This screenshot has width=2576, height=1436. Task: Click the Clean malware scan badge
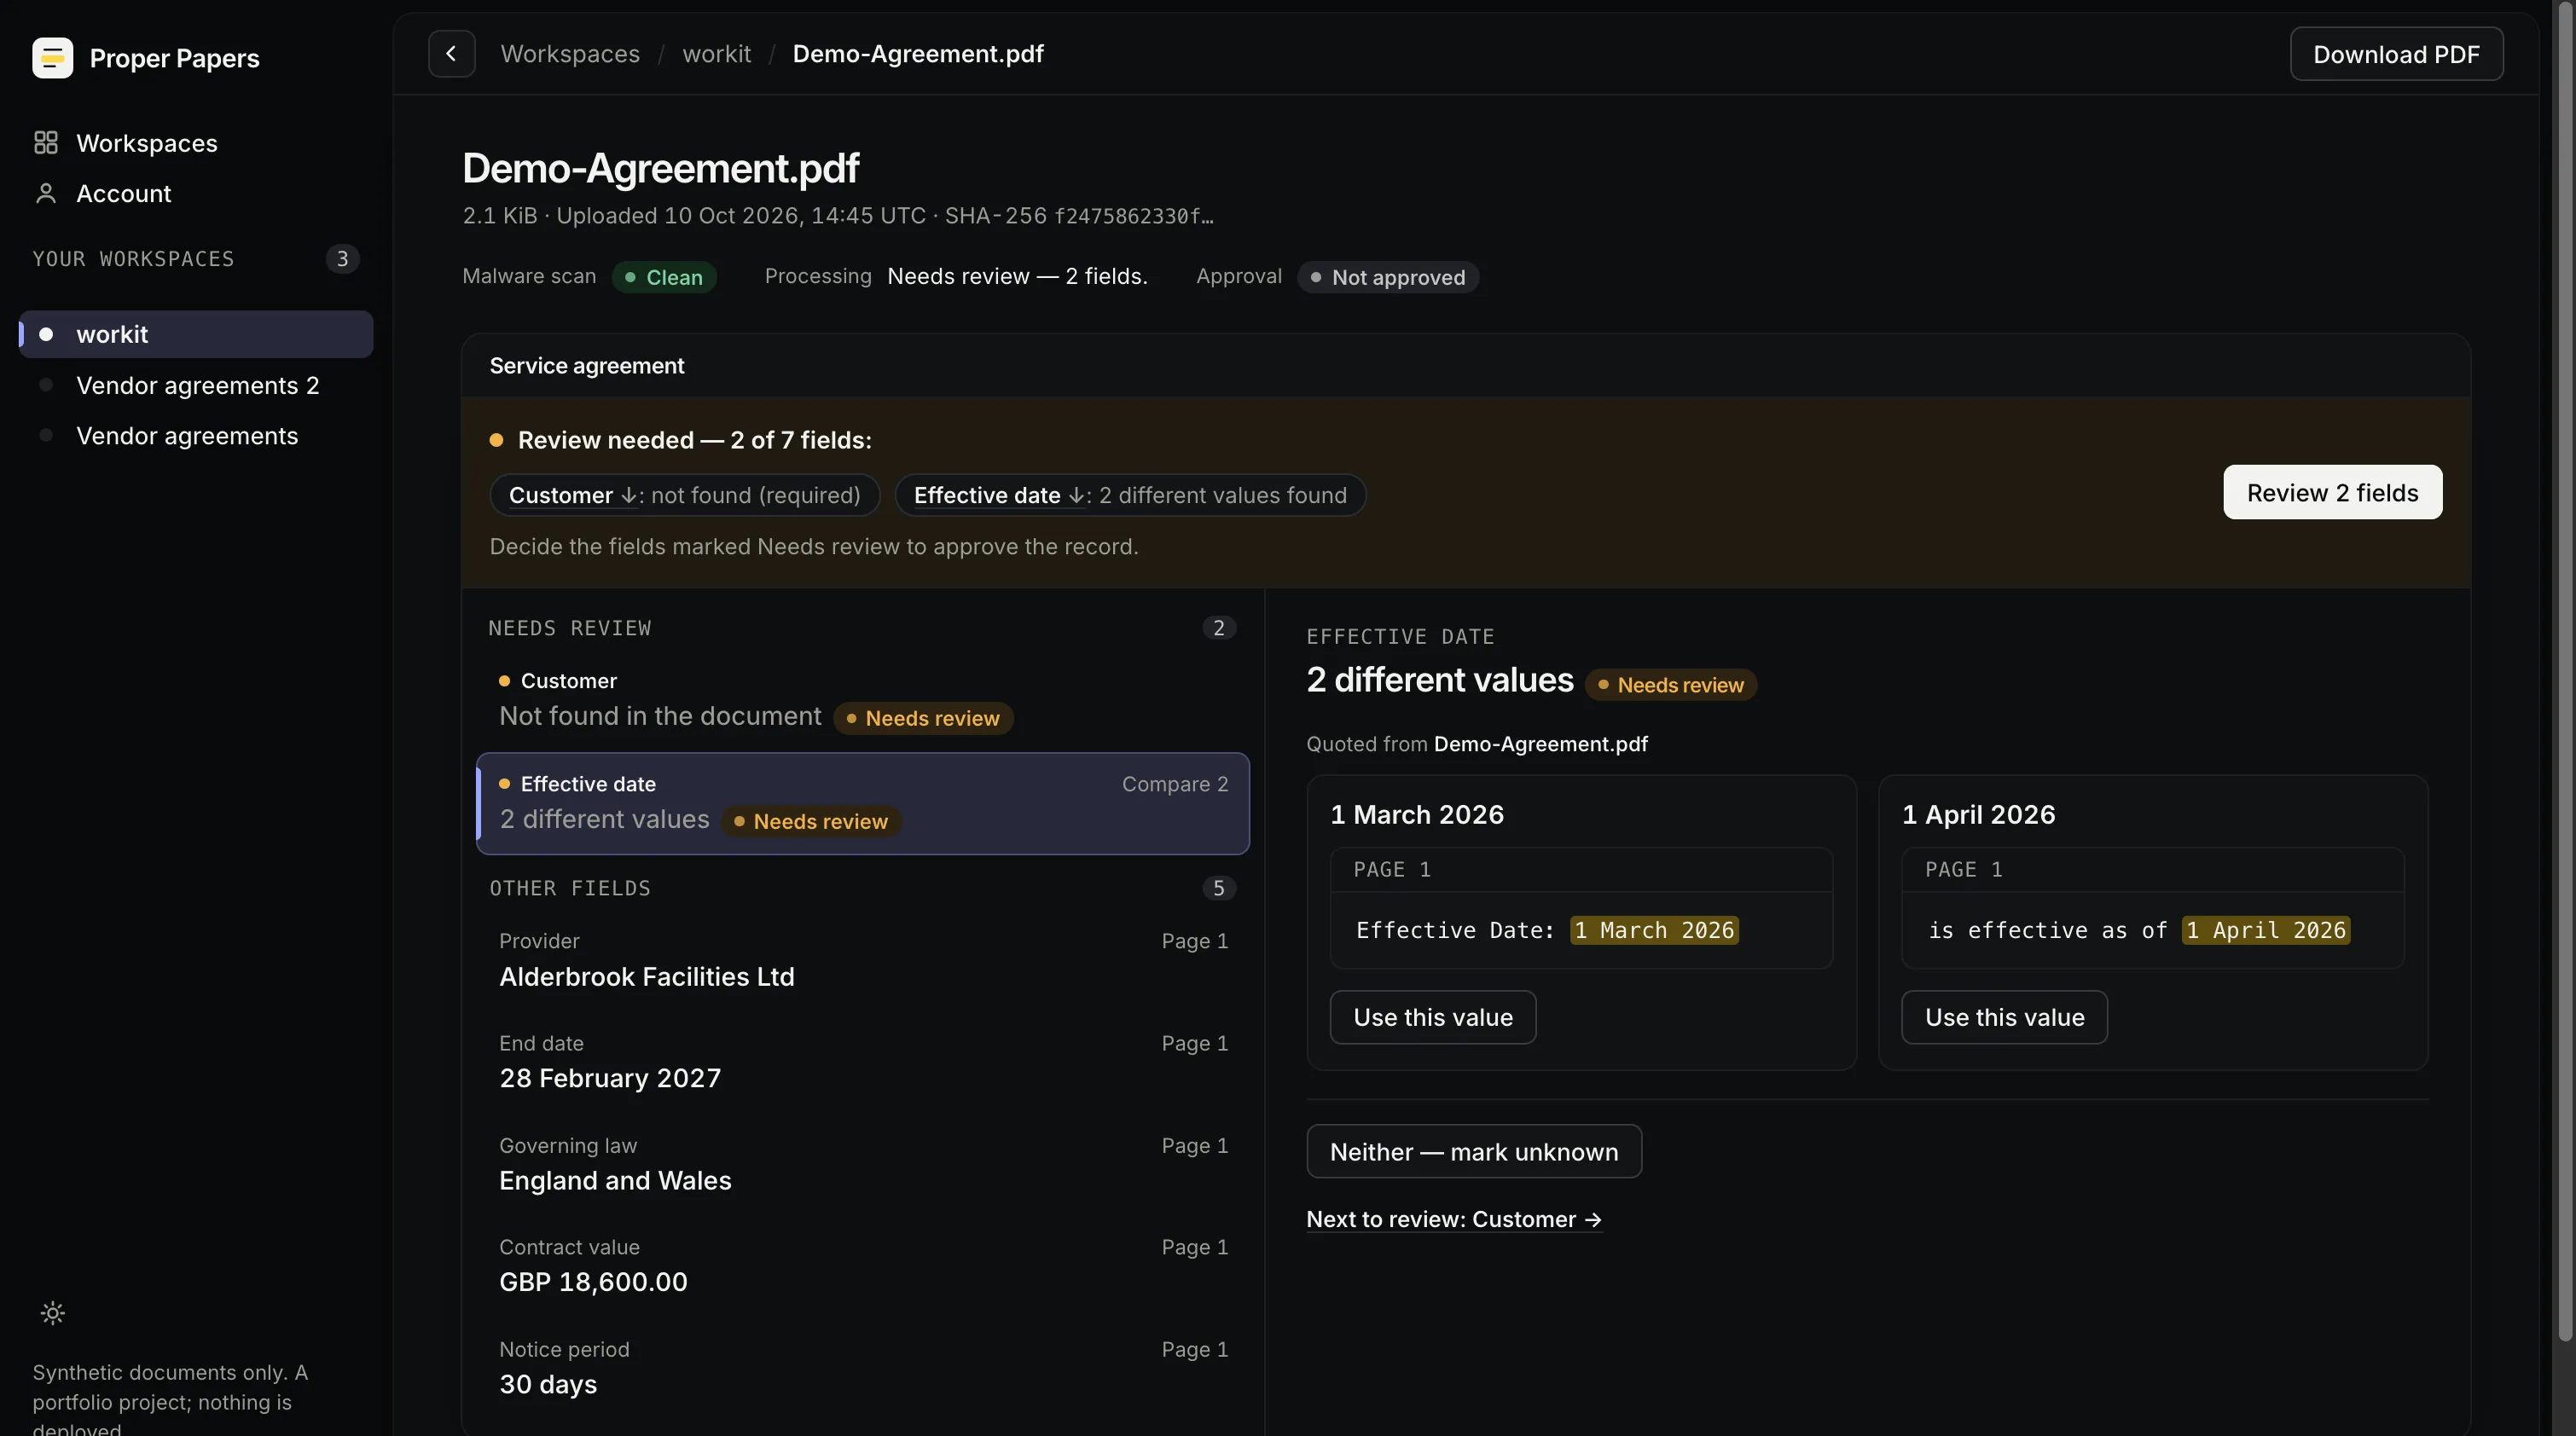[x=664, y=277]
